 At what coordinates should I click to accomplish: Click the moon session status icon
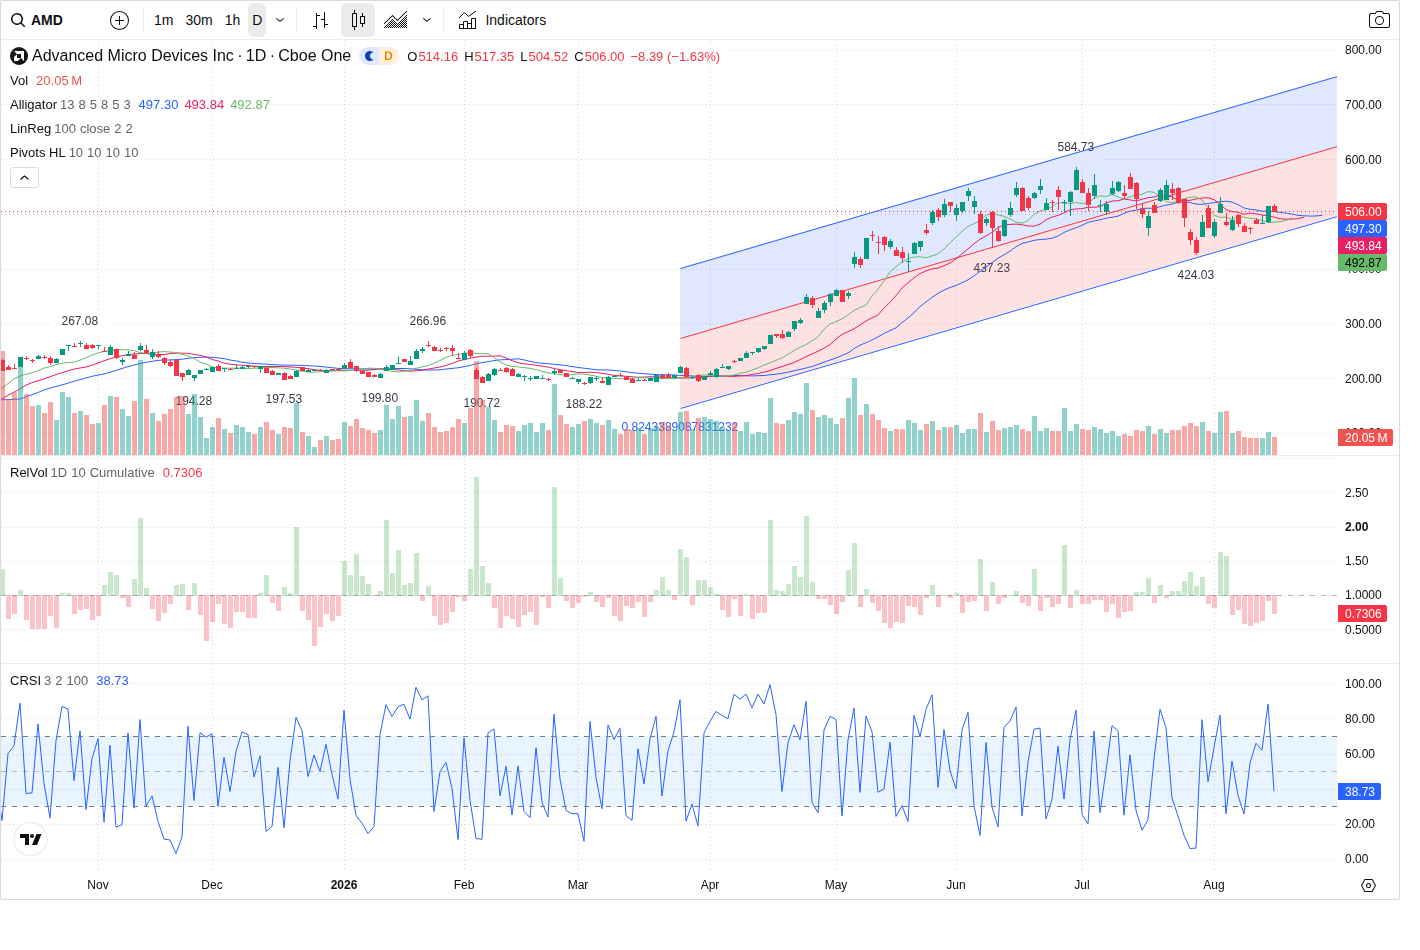(369, 56)
